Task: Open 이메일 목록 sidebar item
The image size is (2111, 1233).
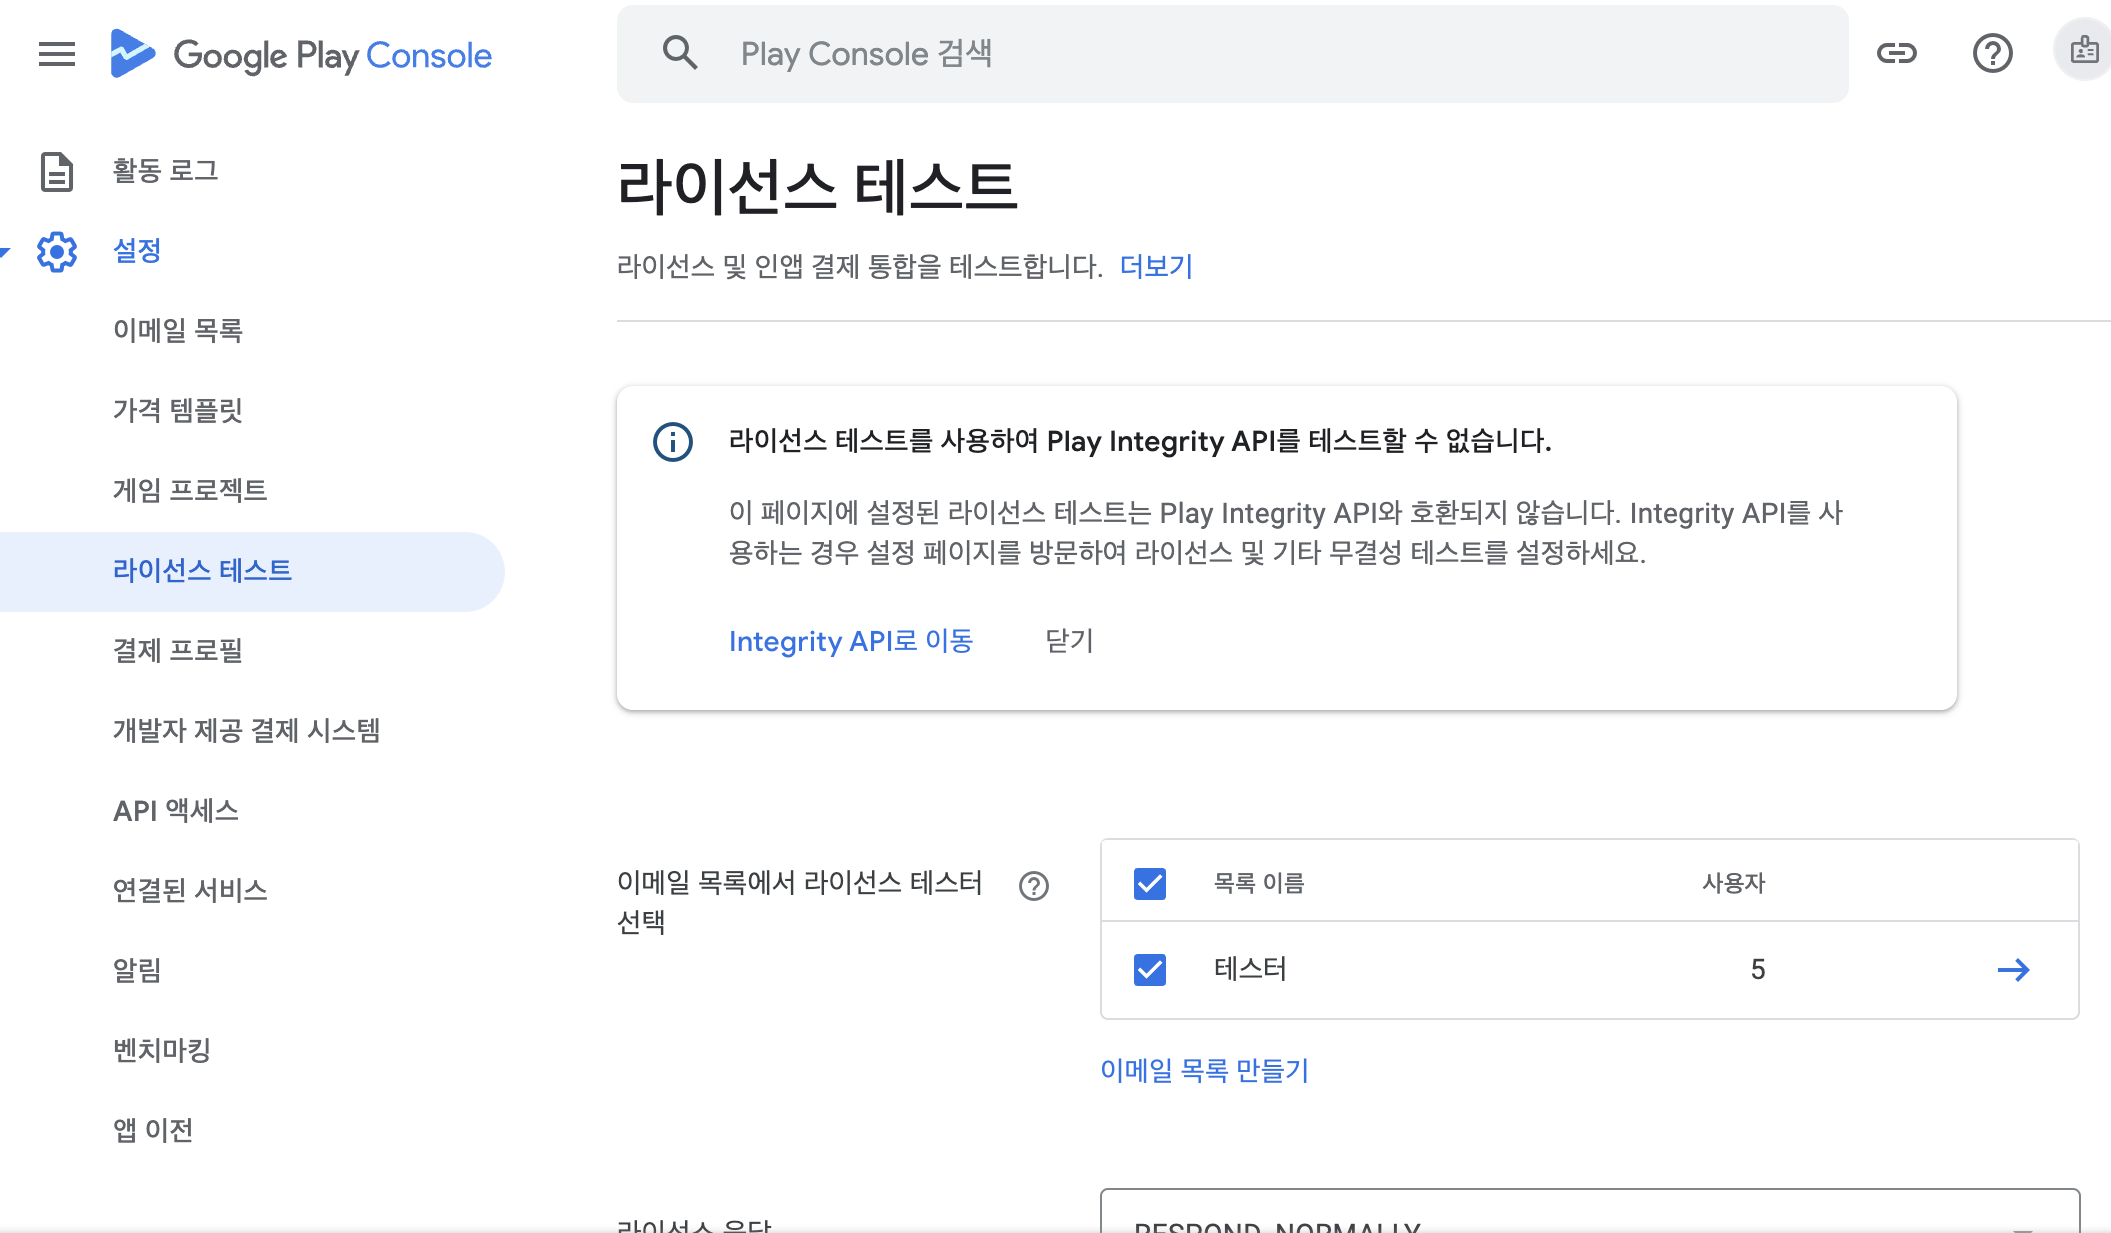Action: pos(178,331)
